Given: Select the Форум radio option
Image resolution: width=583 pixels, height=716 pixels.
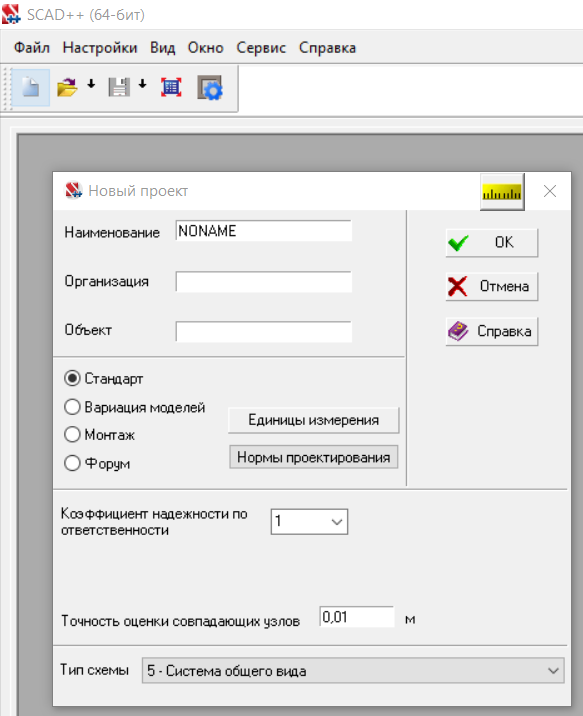Looking at the screenshot, I should pyautogui.click(x=72, y=463).
